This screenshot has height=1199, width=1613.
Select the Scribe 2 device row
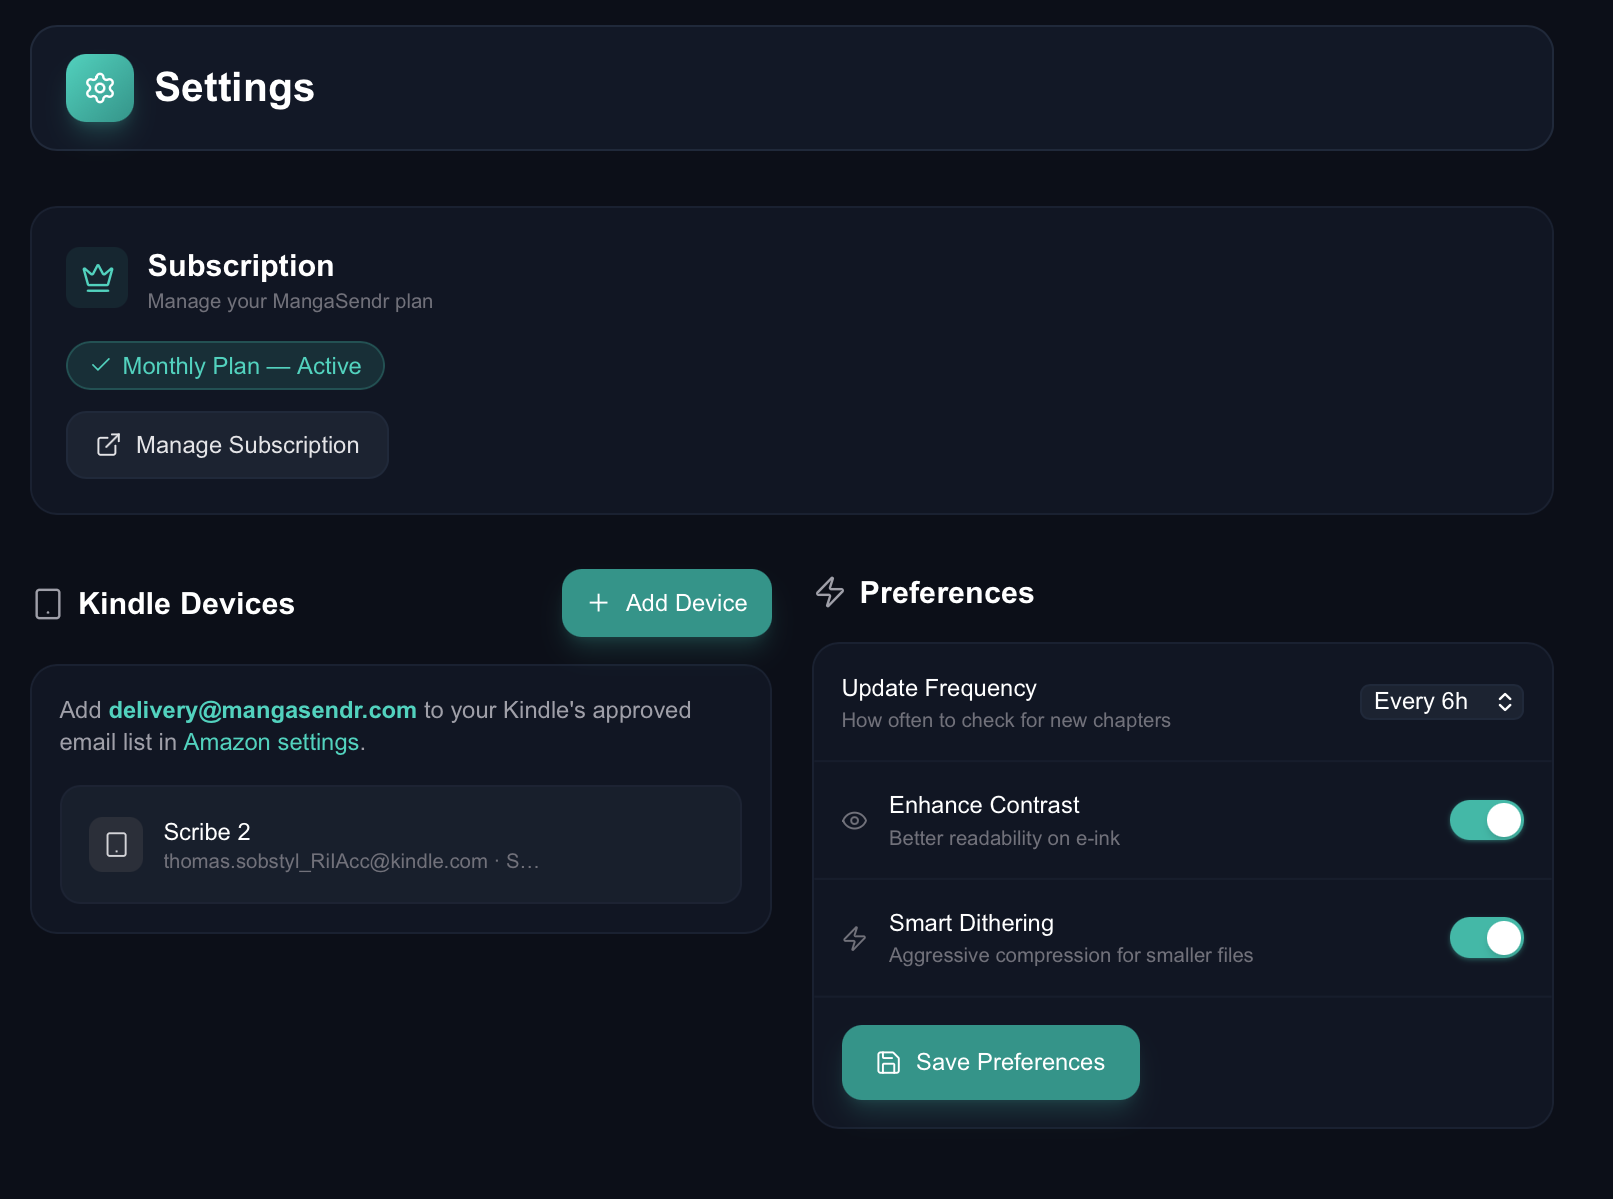pyautogui.click(x=400, y=845)
